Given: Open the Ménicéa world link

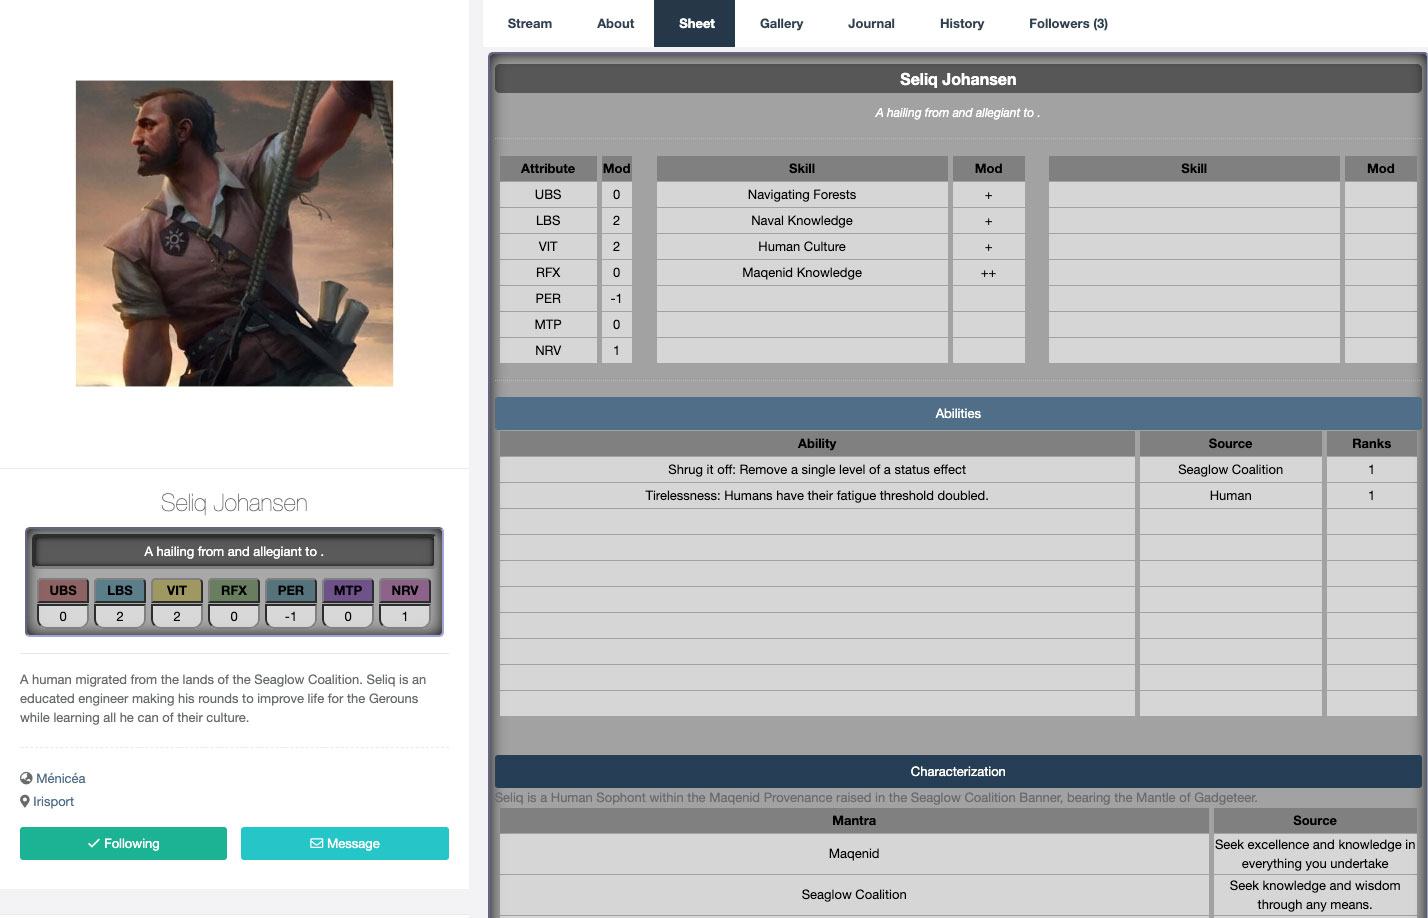Looking at the screenshot, I should (x=60, y=778).
